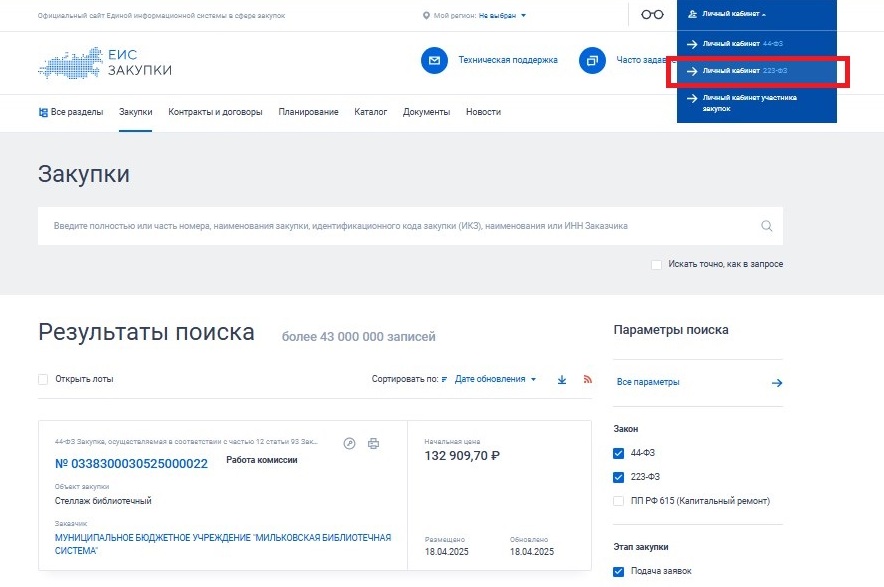Image resolution: width=884 pixels, height=587 pixels.
Task: Select the search magnifier in the search bar
Action: click(x=766, y=226)
